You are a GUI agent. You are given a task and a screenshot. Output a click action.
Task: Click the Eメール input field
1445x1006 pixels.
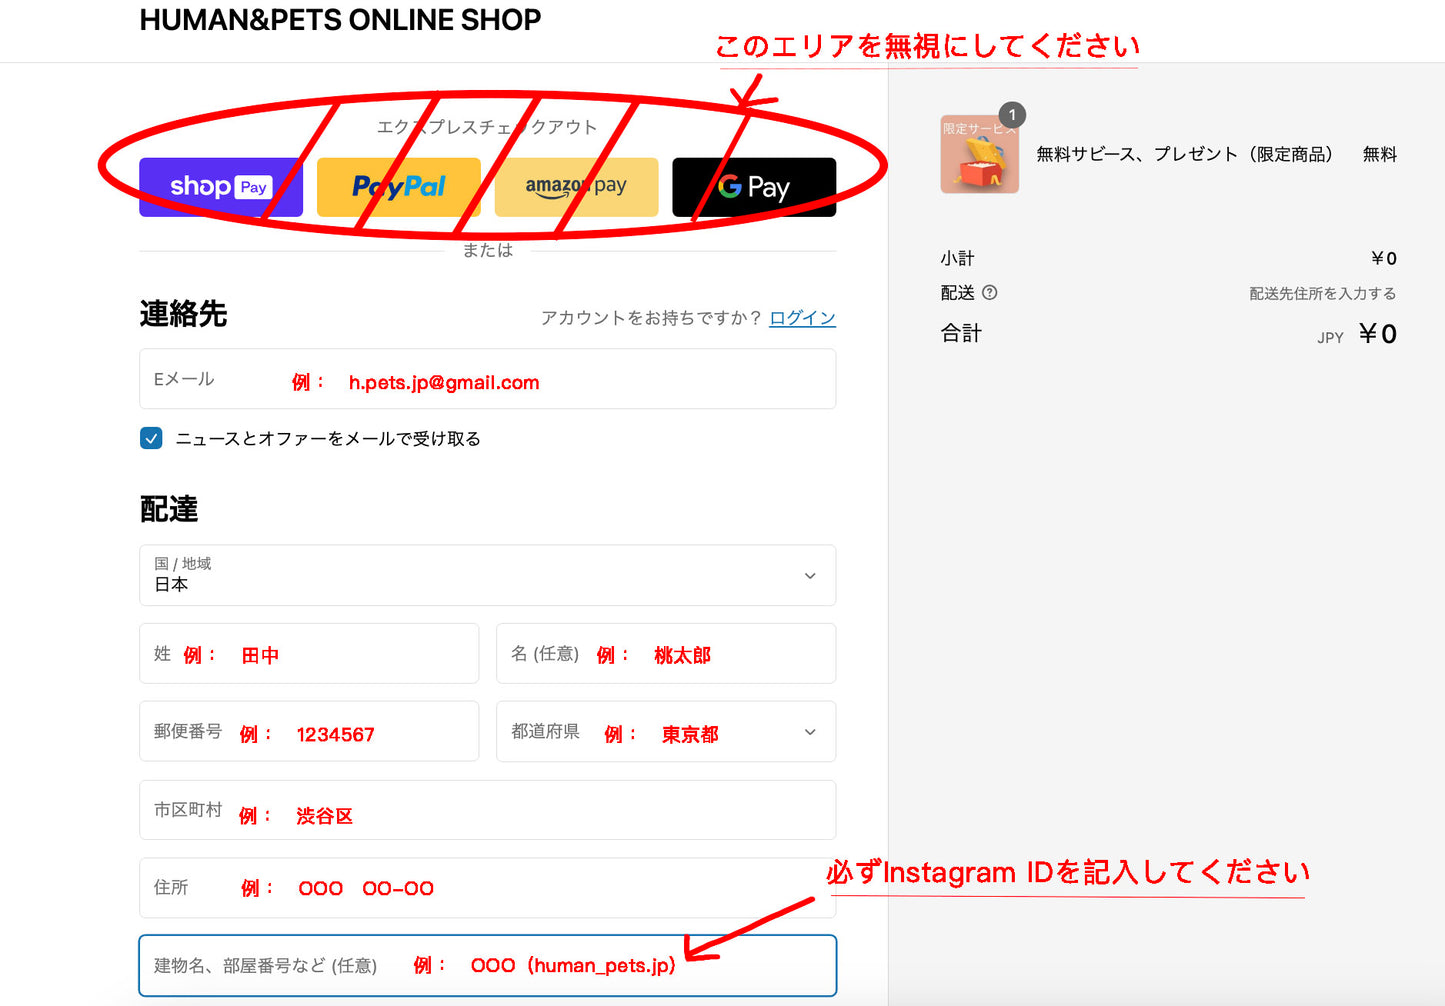pyautogui.click(x=487, y=379)
